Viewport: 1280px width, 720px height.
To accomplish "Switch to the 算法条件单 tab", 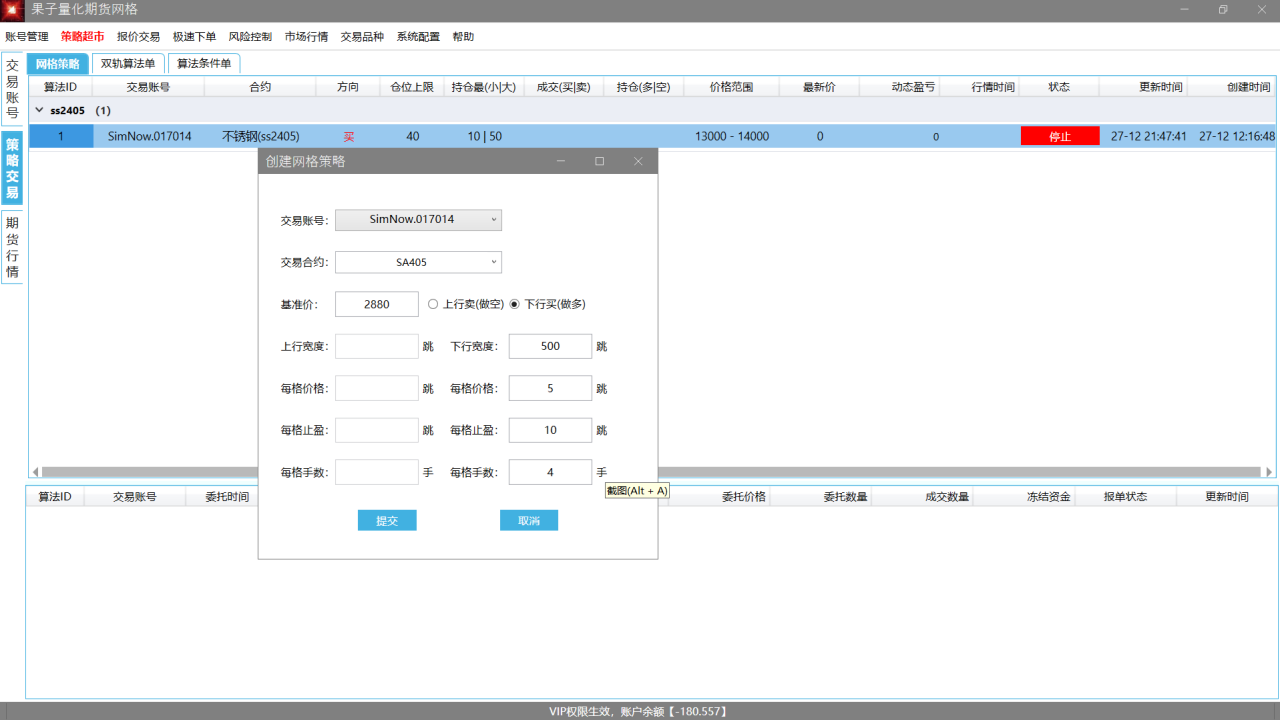I will tap(203, 62).
